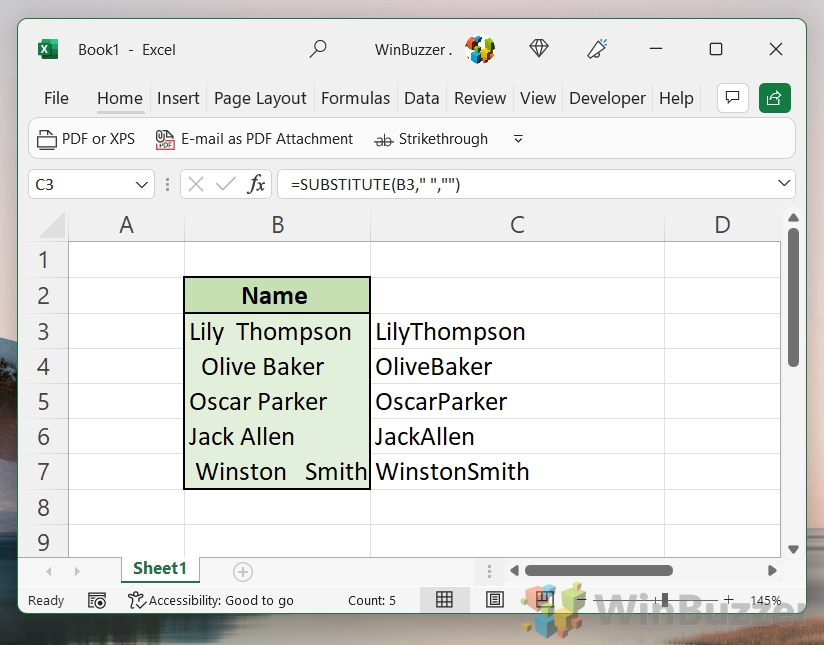Viewport: 824px width, 645px height.
Task: Expand Customize Quick Access Toolbar arrow
Action: 518,139
